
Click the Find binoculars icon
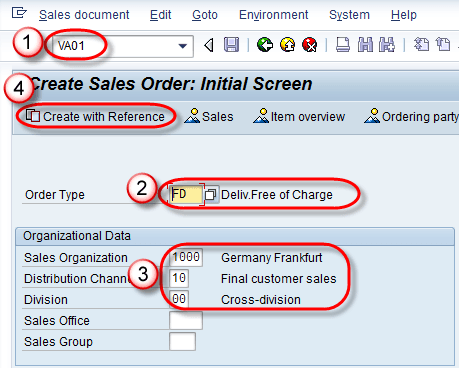tap(365, 45)
